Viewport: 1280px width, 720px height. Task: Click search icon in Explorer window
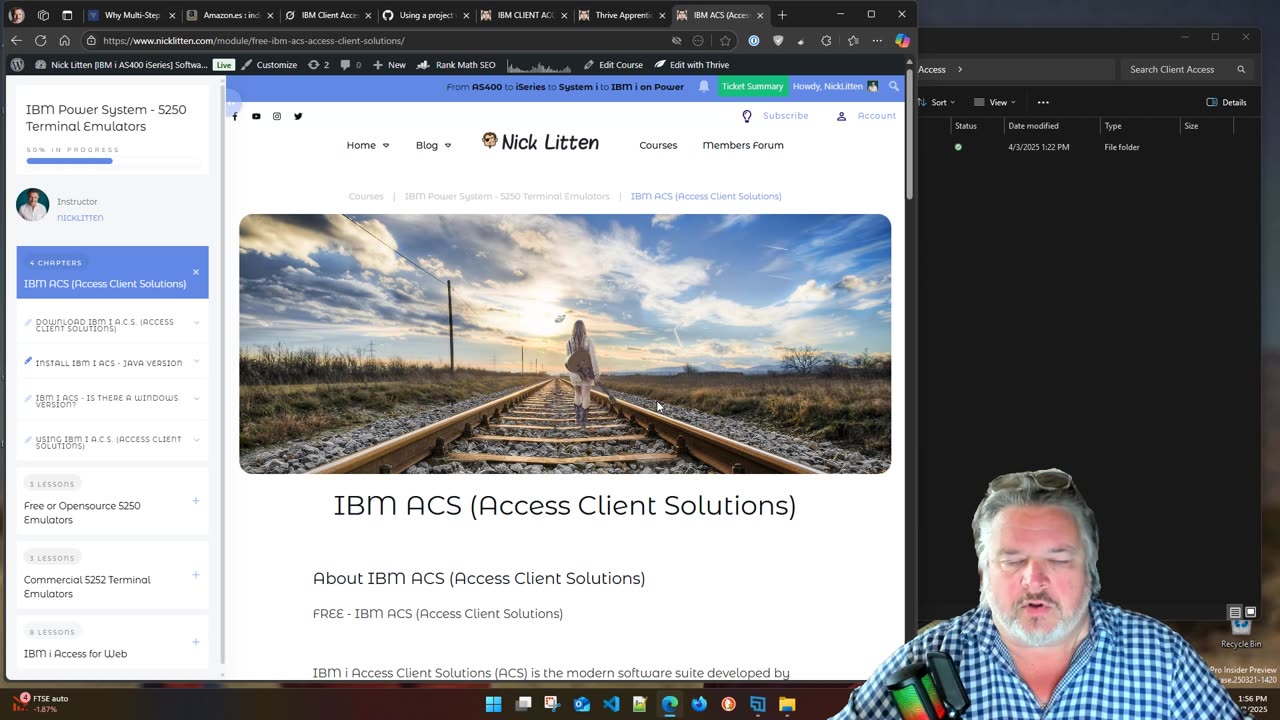tap(1241, 69)
